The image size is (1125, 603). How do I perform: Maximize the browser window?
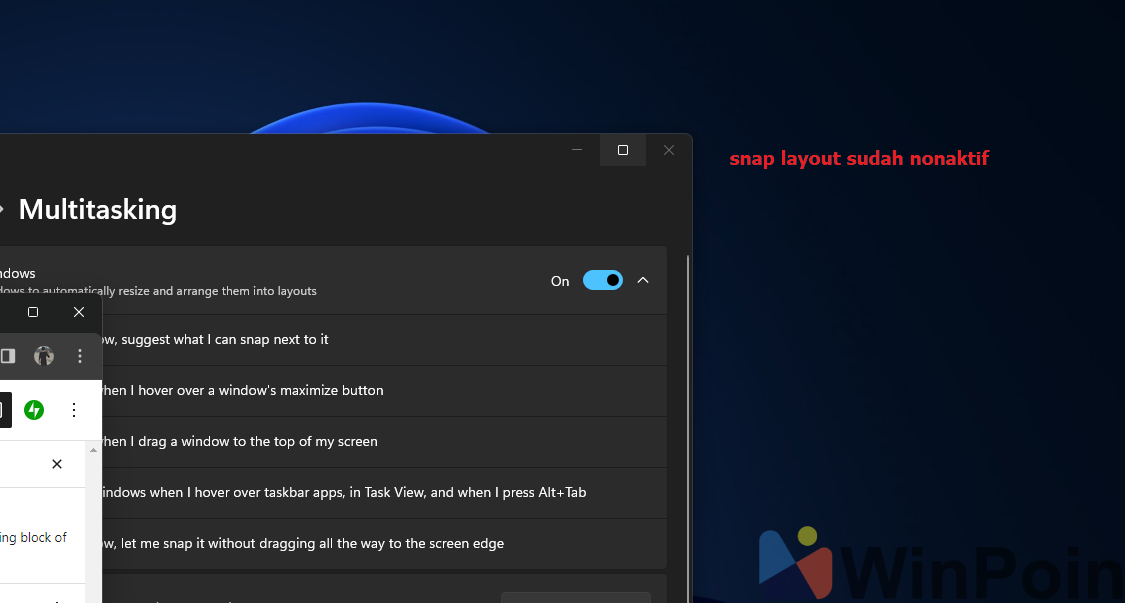33,312
